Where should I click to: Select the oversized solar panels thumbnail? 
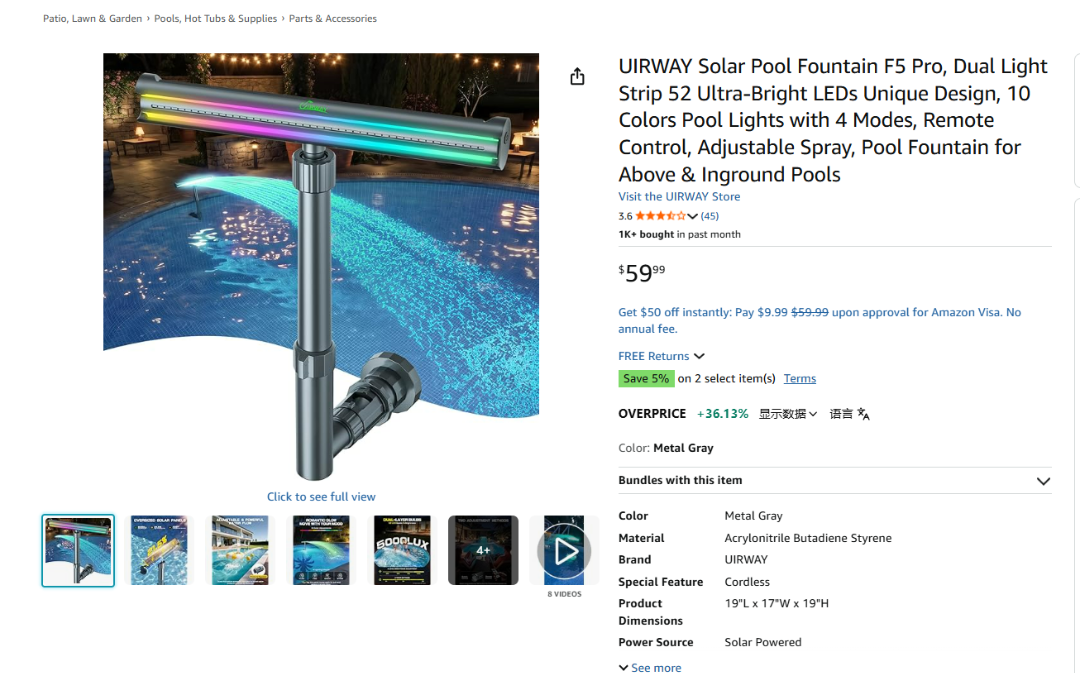159,550
